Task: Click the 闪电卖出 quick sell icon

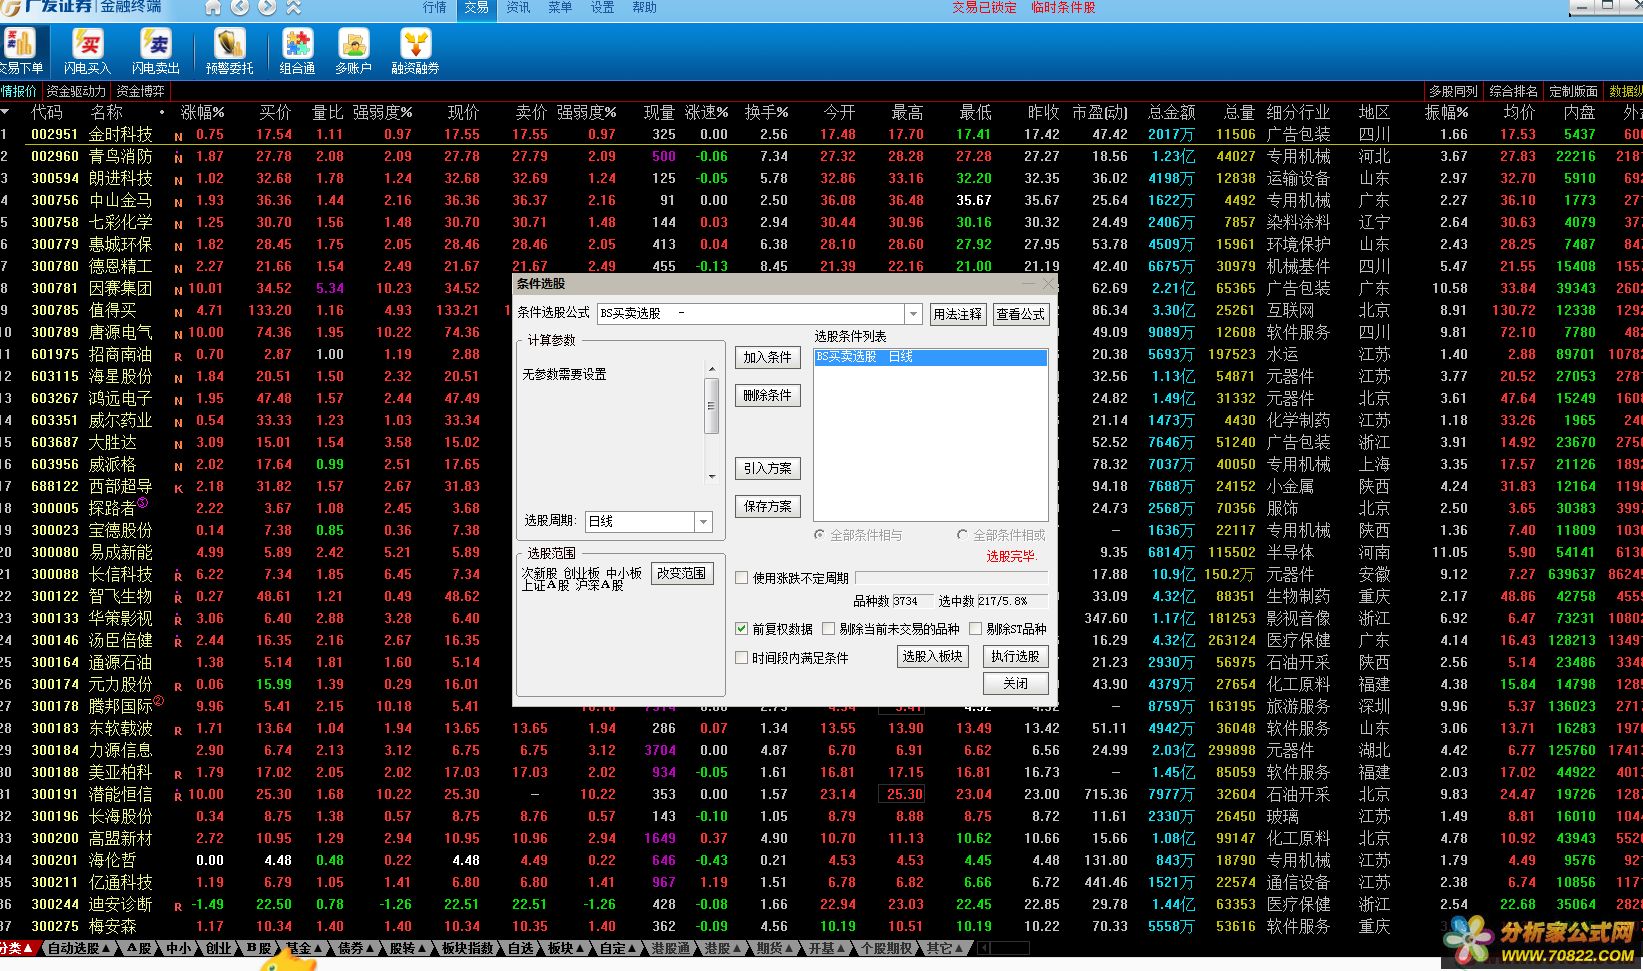Action: click(x=156, y=50)
